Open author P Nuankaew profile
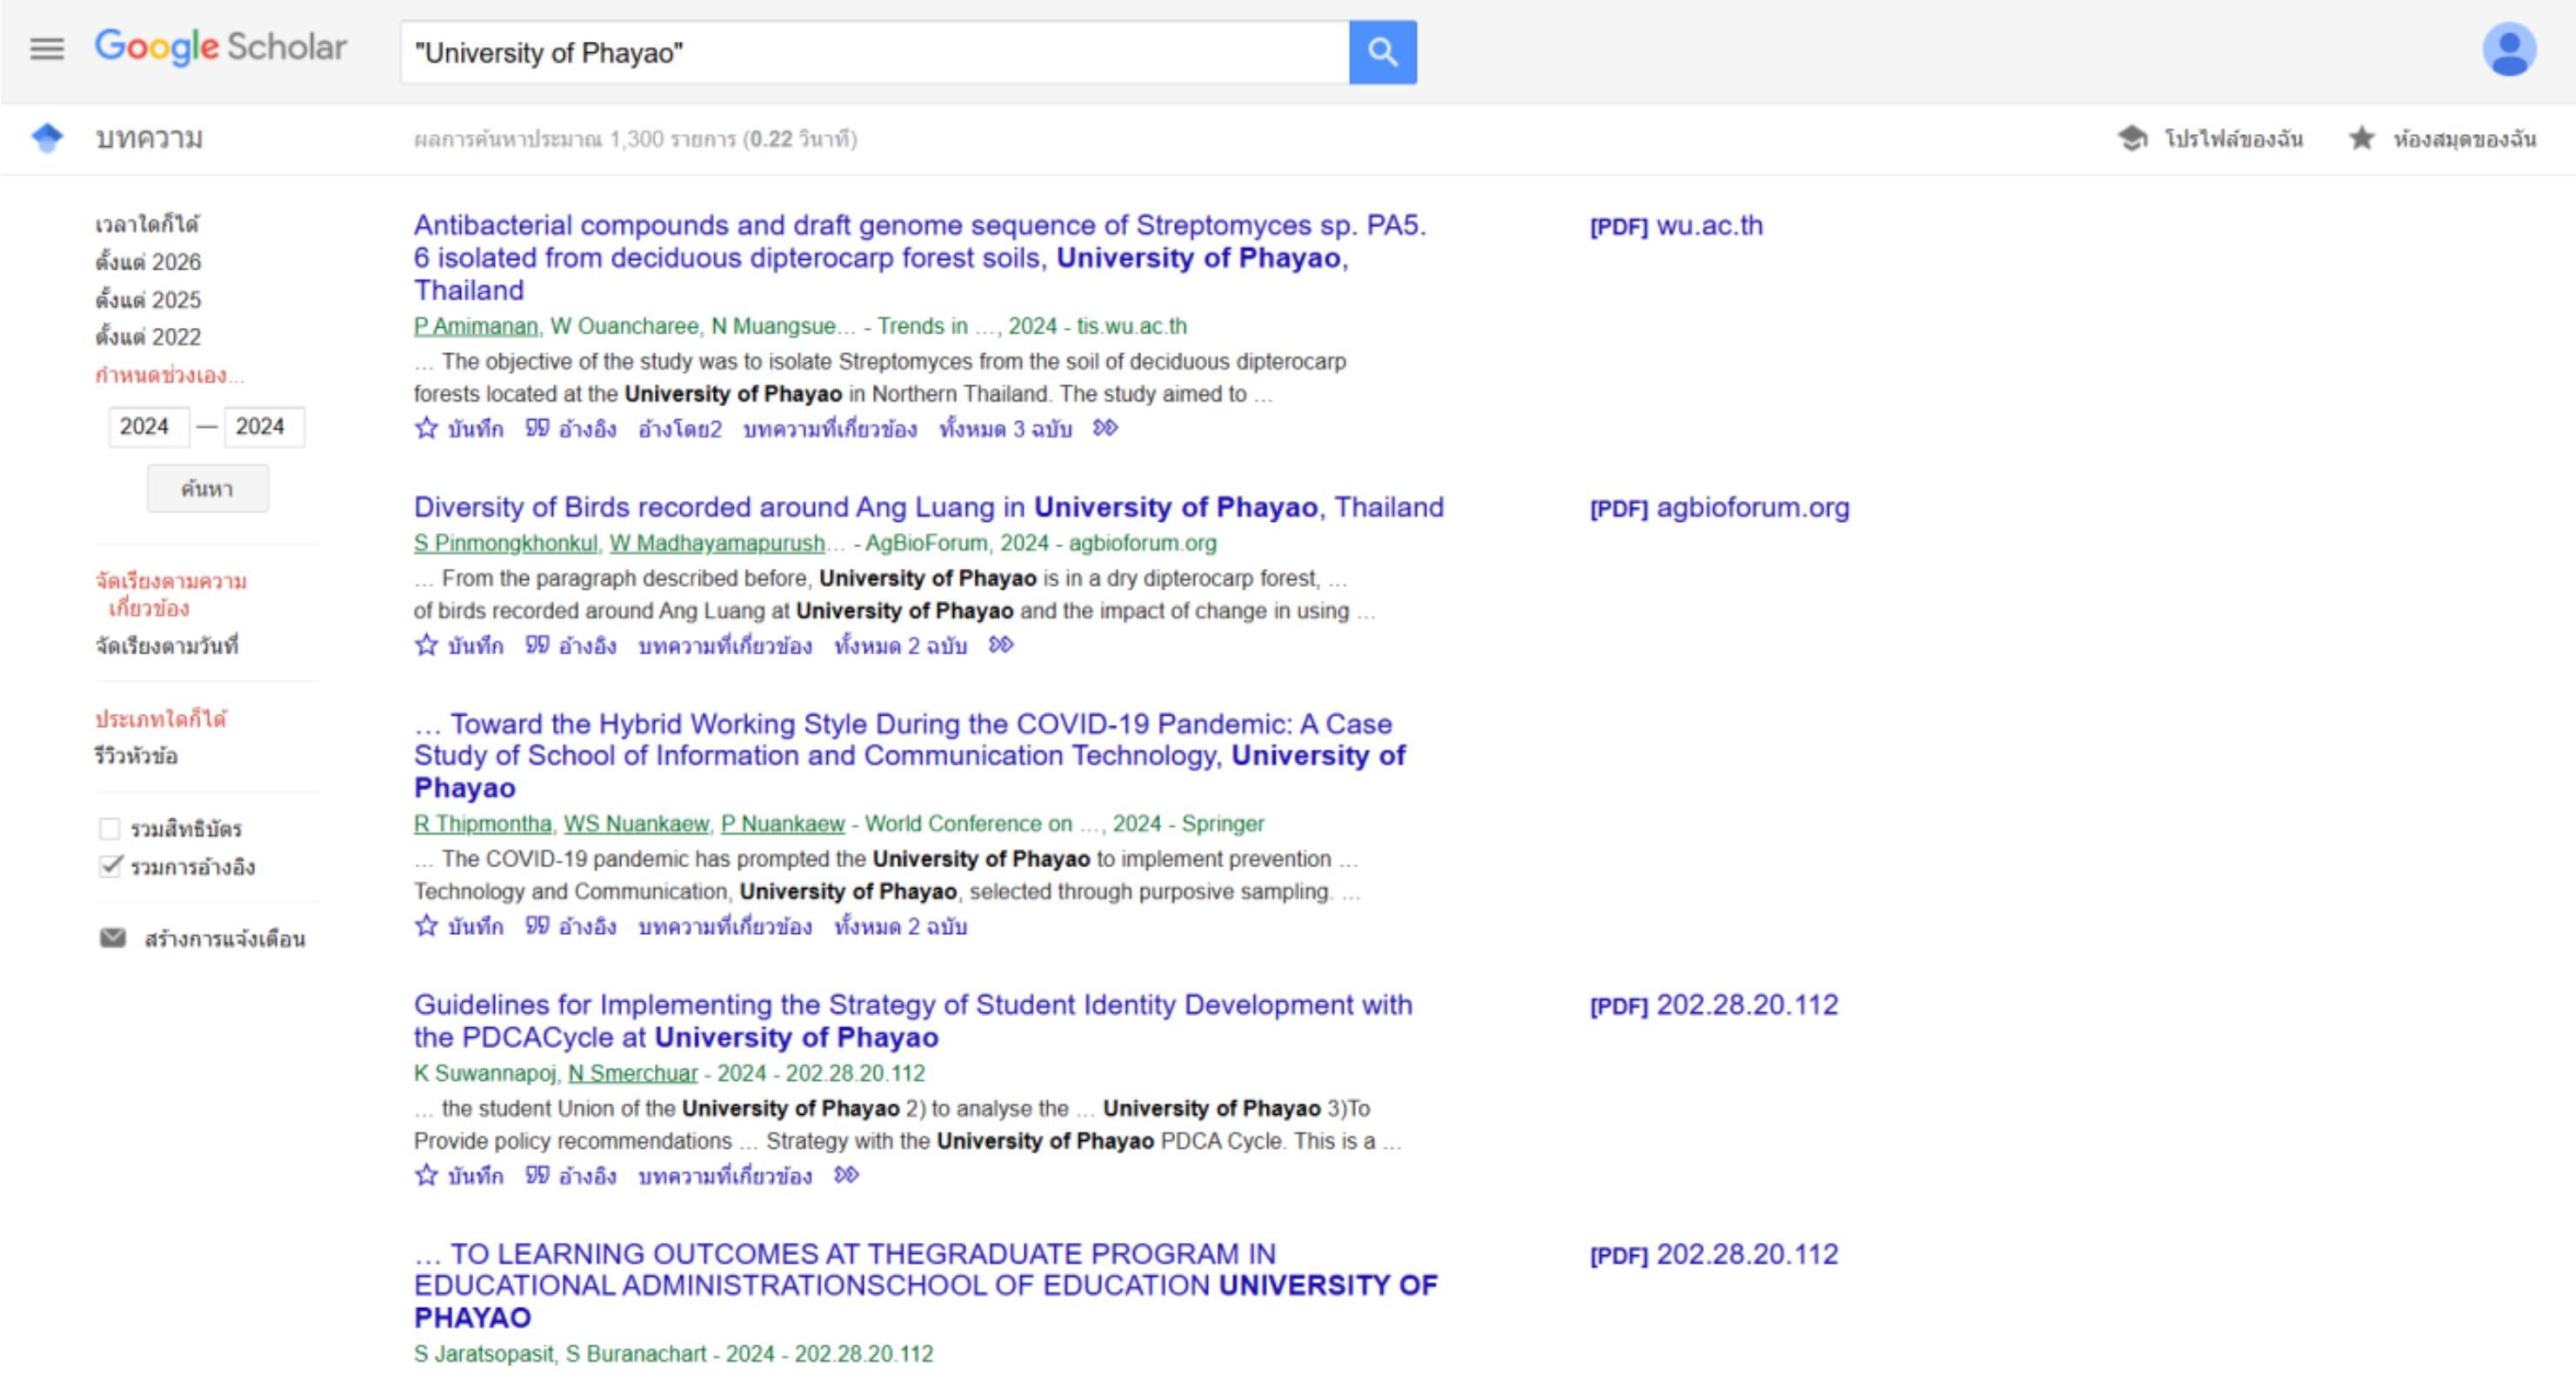The image size is (2576, 1395). [x=783, y=824]
